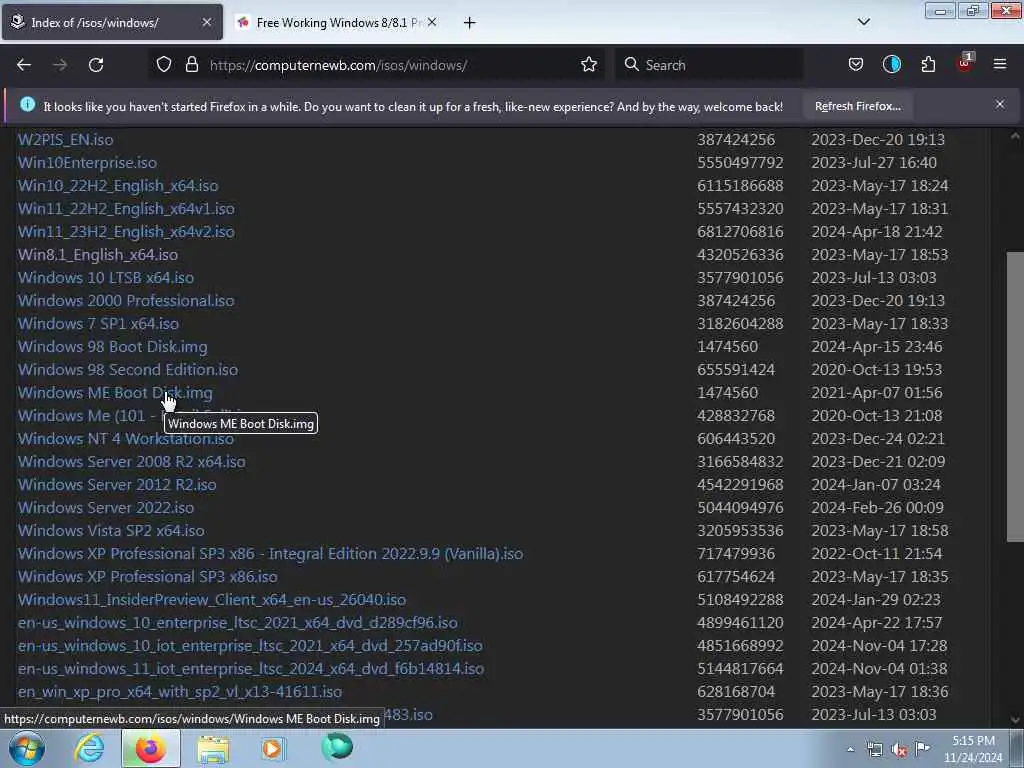Image resolution: width=1024 pixels, height=768 pixels.
Task: Click the Refresh Firefox button
Action: point(857,106)
